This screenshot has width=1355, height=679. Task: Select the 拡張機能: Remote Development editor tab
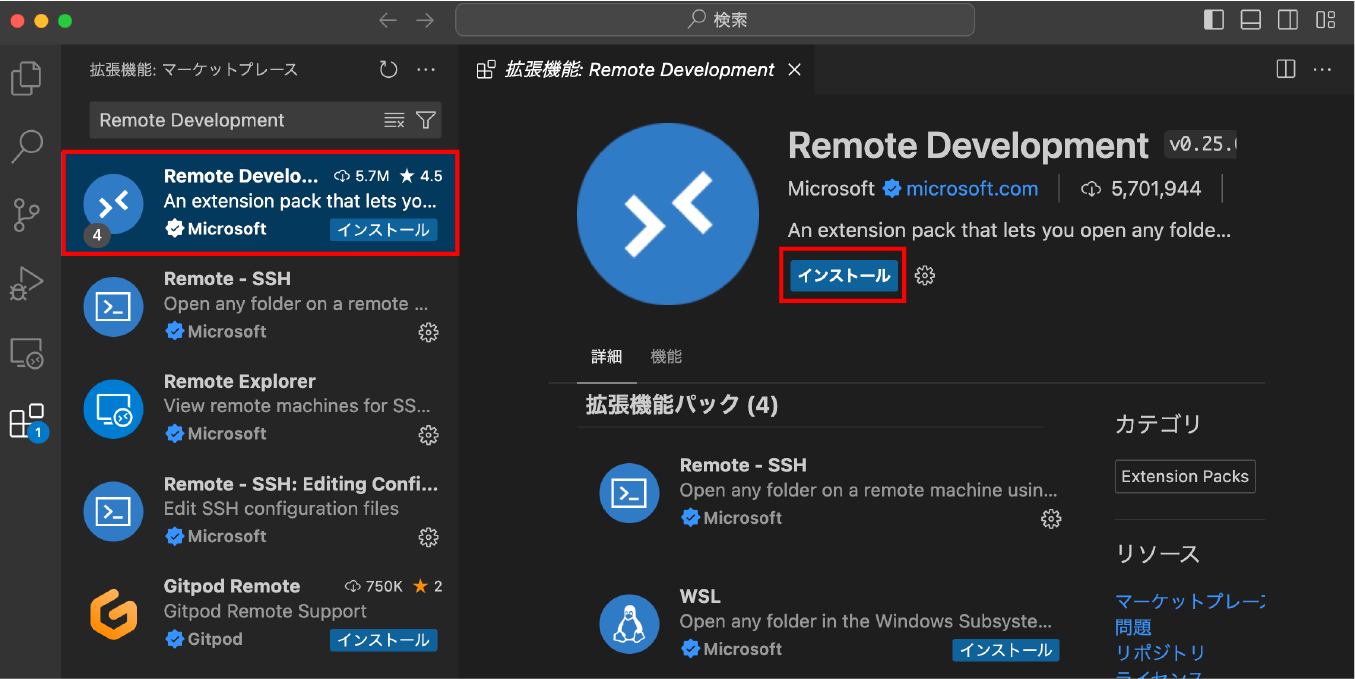point(639,69)
